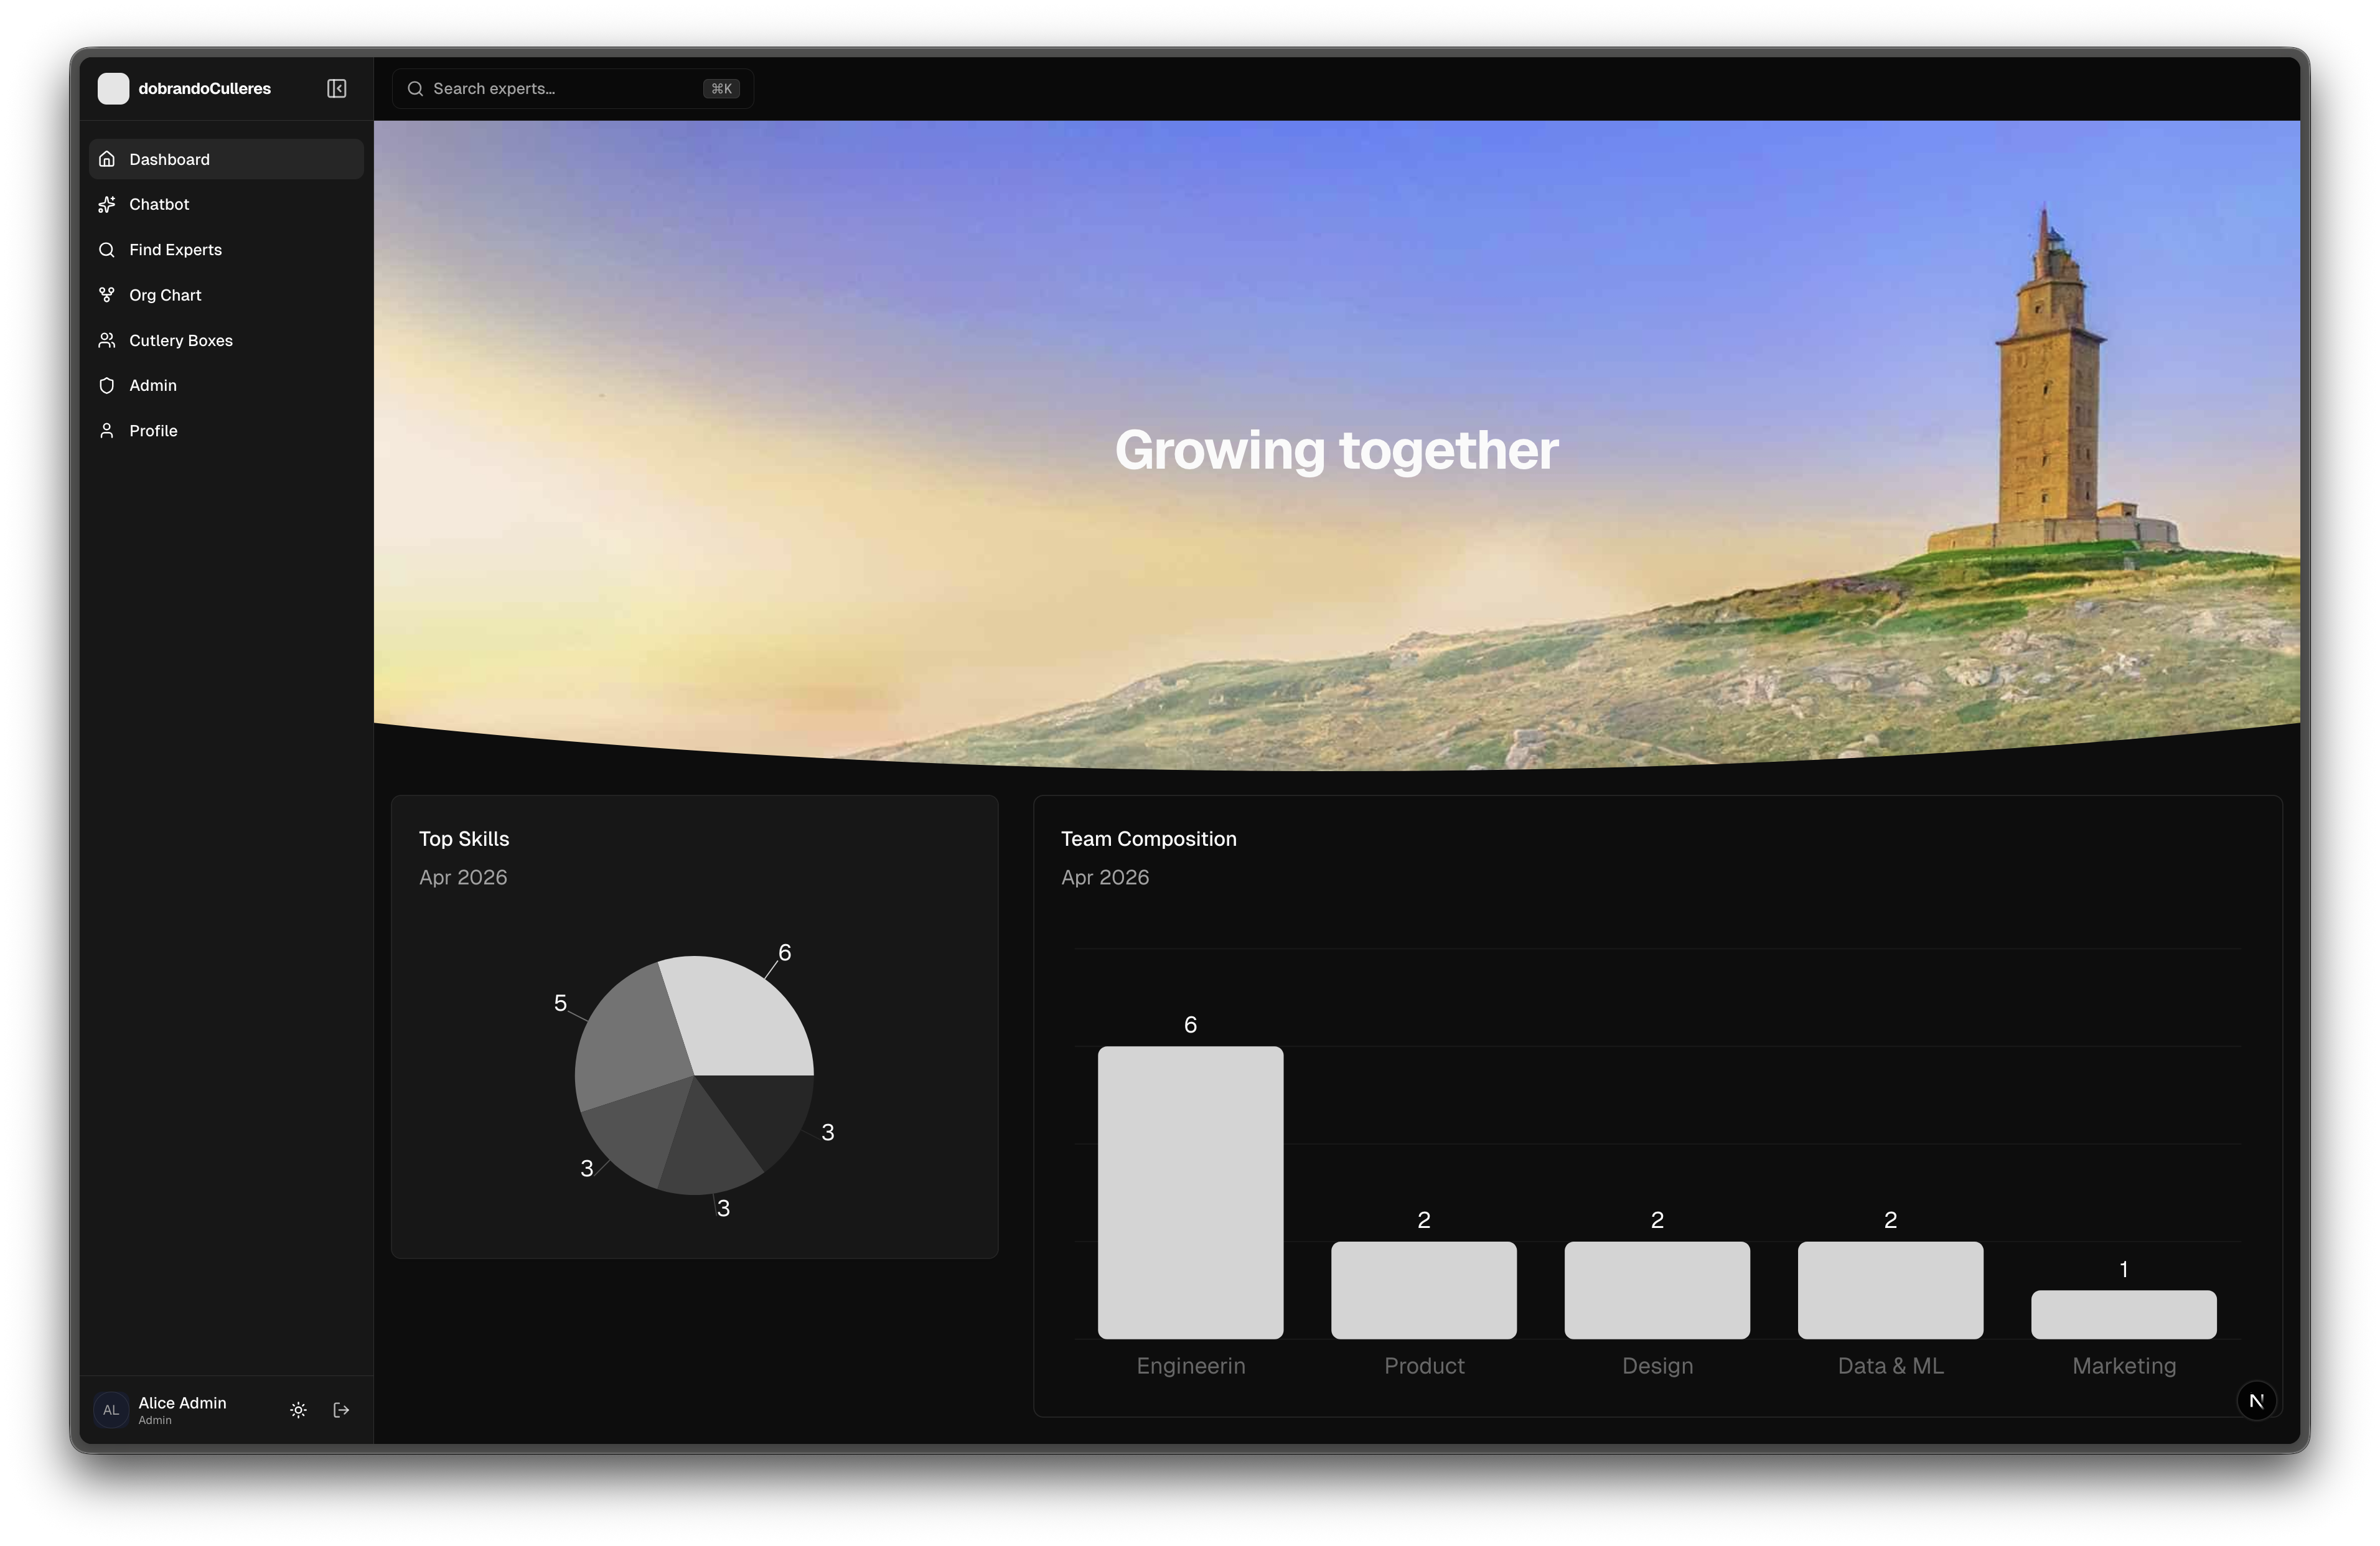The width and height of the screenshot is (2380, 1546).
Task: Click the Org Chart branch icon
Action: coord(107,295)
